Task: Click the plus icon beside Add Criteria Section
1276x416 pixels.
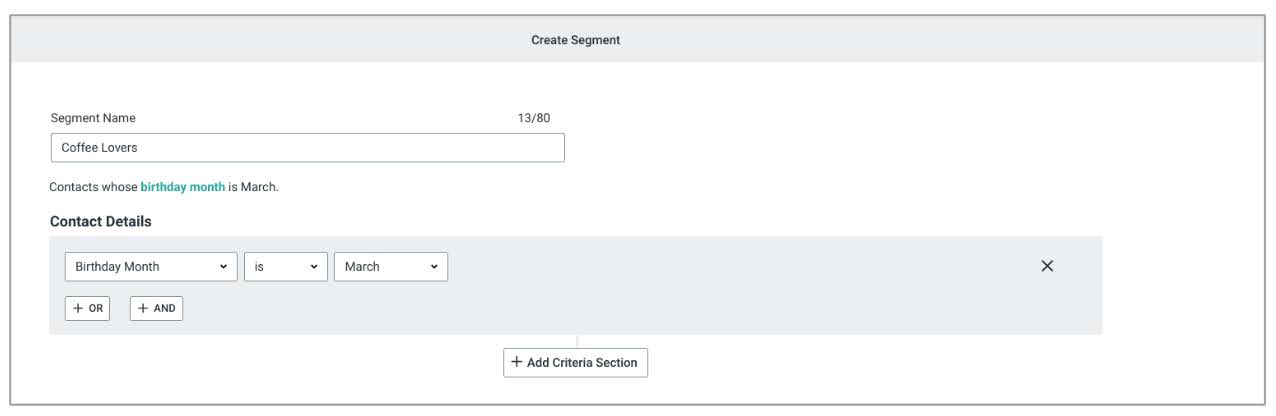Action: (x=516, y=362)
